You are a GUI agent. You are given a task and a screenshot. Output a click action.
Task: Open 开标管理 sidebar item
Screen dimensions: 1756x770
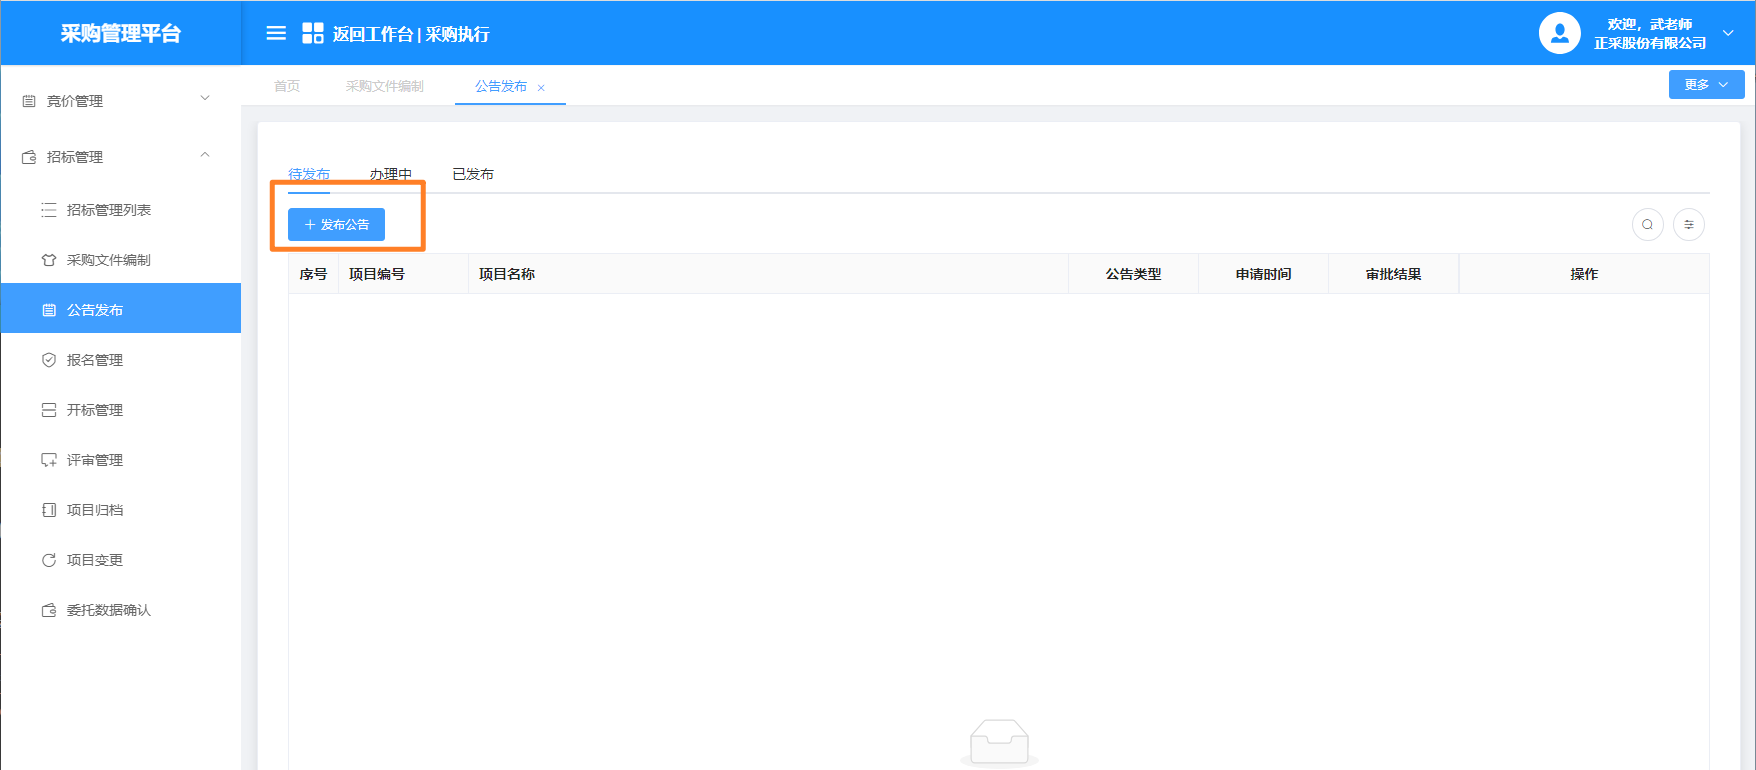[x=94, y=410]
